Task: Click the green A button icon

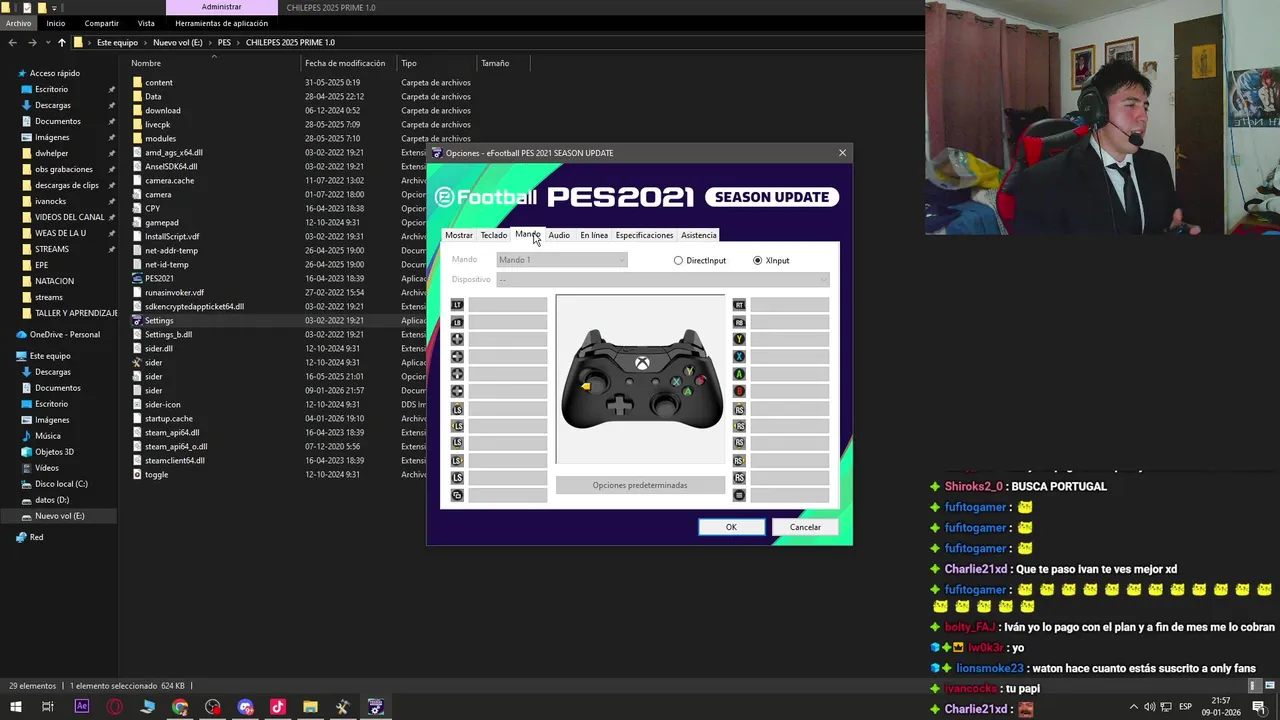Action: [739, 374]
